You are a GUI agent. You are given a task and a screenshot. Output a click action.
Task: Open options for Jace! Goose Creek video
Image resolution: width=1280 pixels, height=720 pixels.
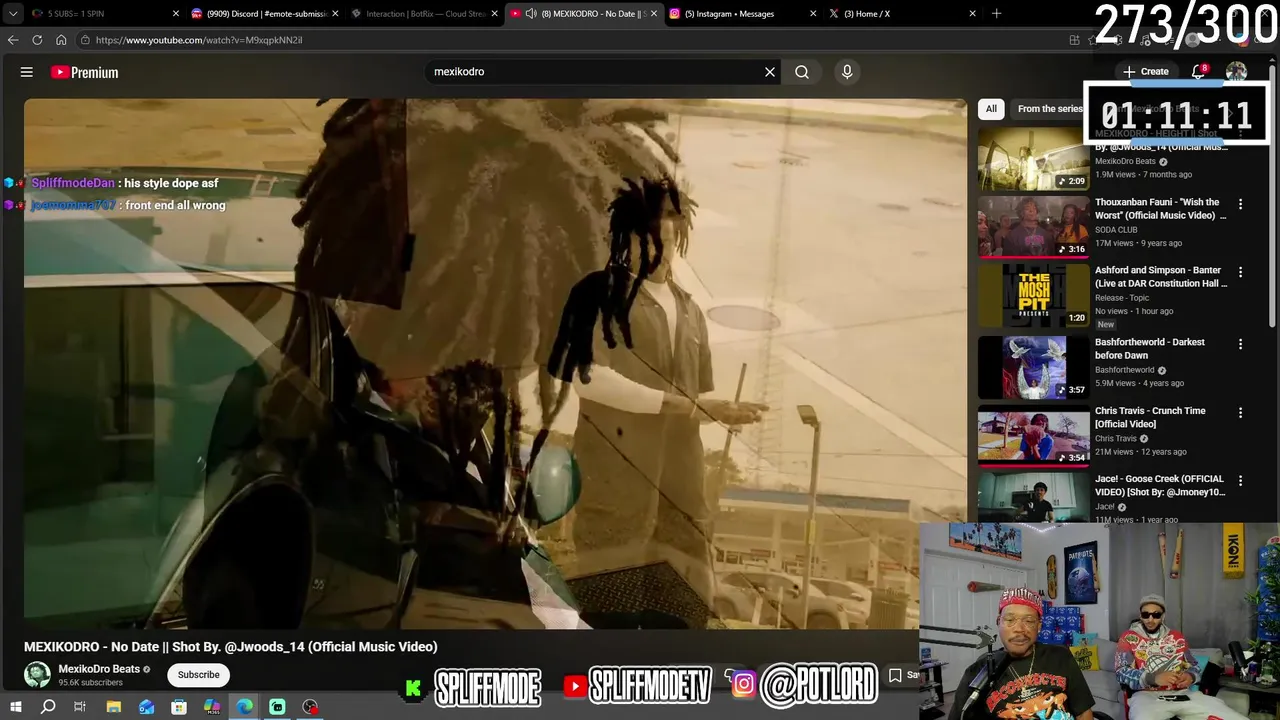pyautogui.click(x=1241, y=480)
